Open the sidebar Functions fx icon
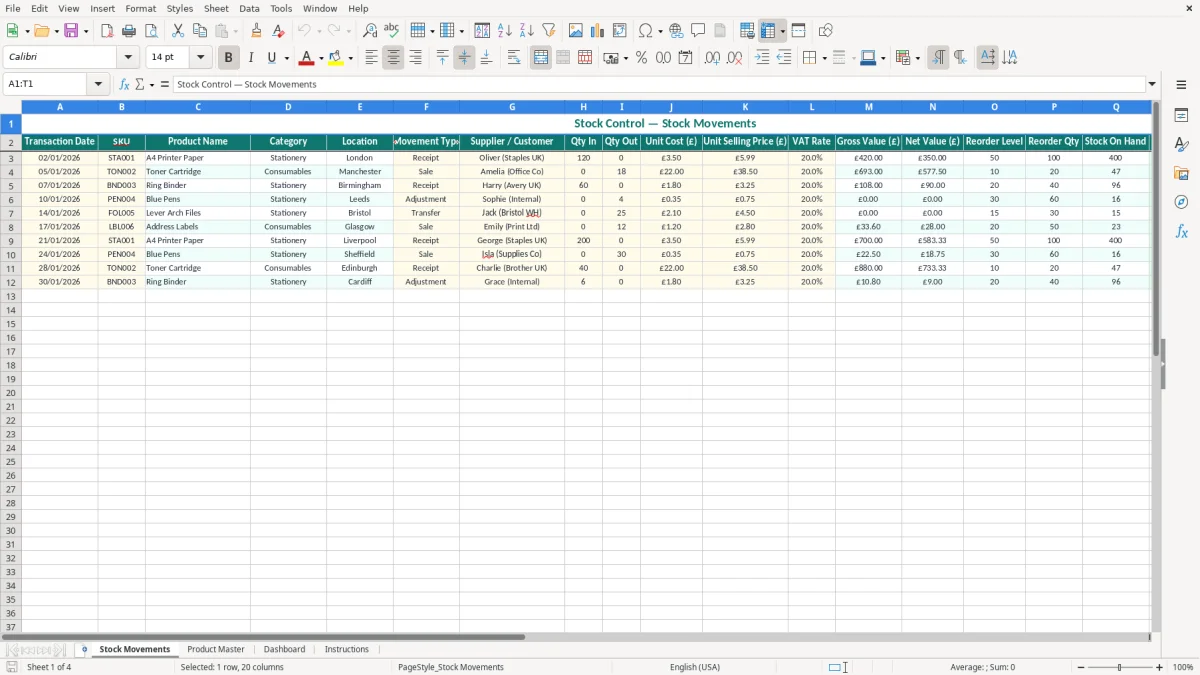The height and width of the screenshot is (675, 1200). 1181,231
